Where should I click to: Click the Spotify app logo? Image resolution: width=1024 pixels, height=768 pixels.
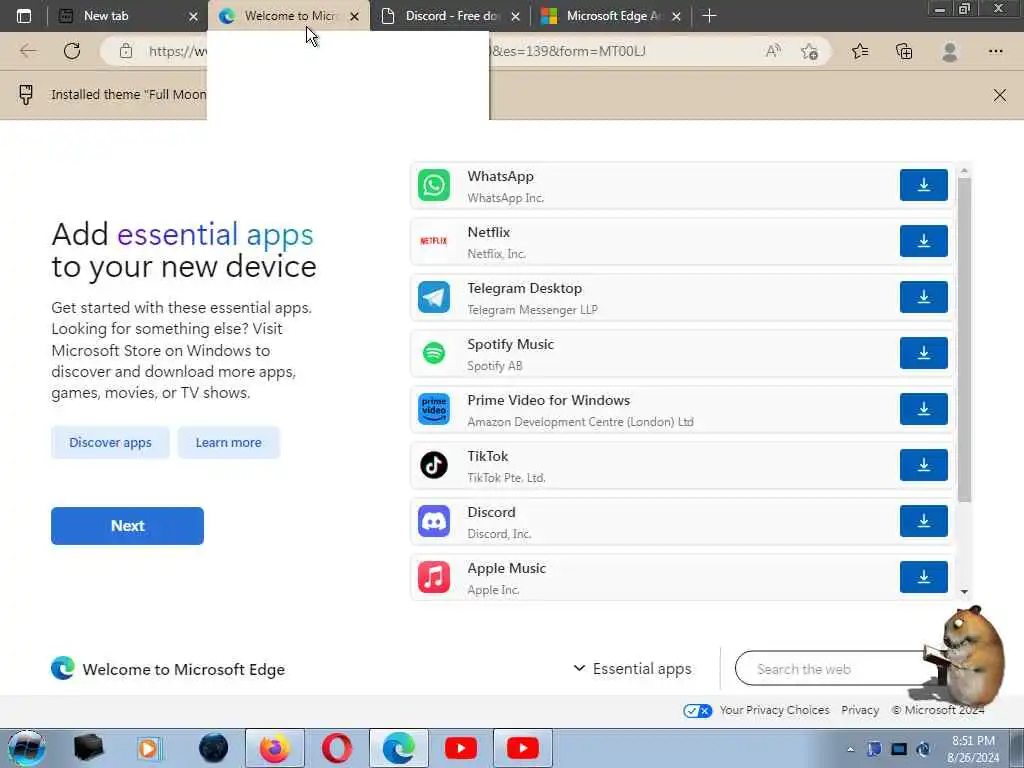click(434, 353)
